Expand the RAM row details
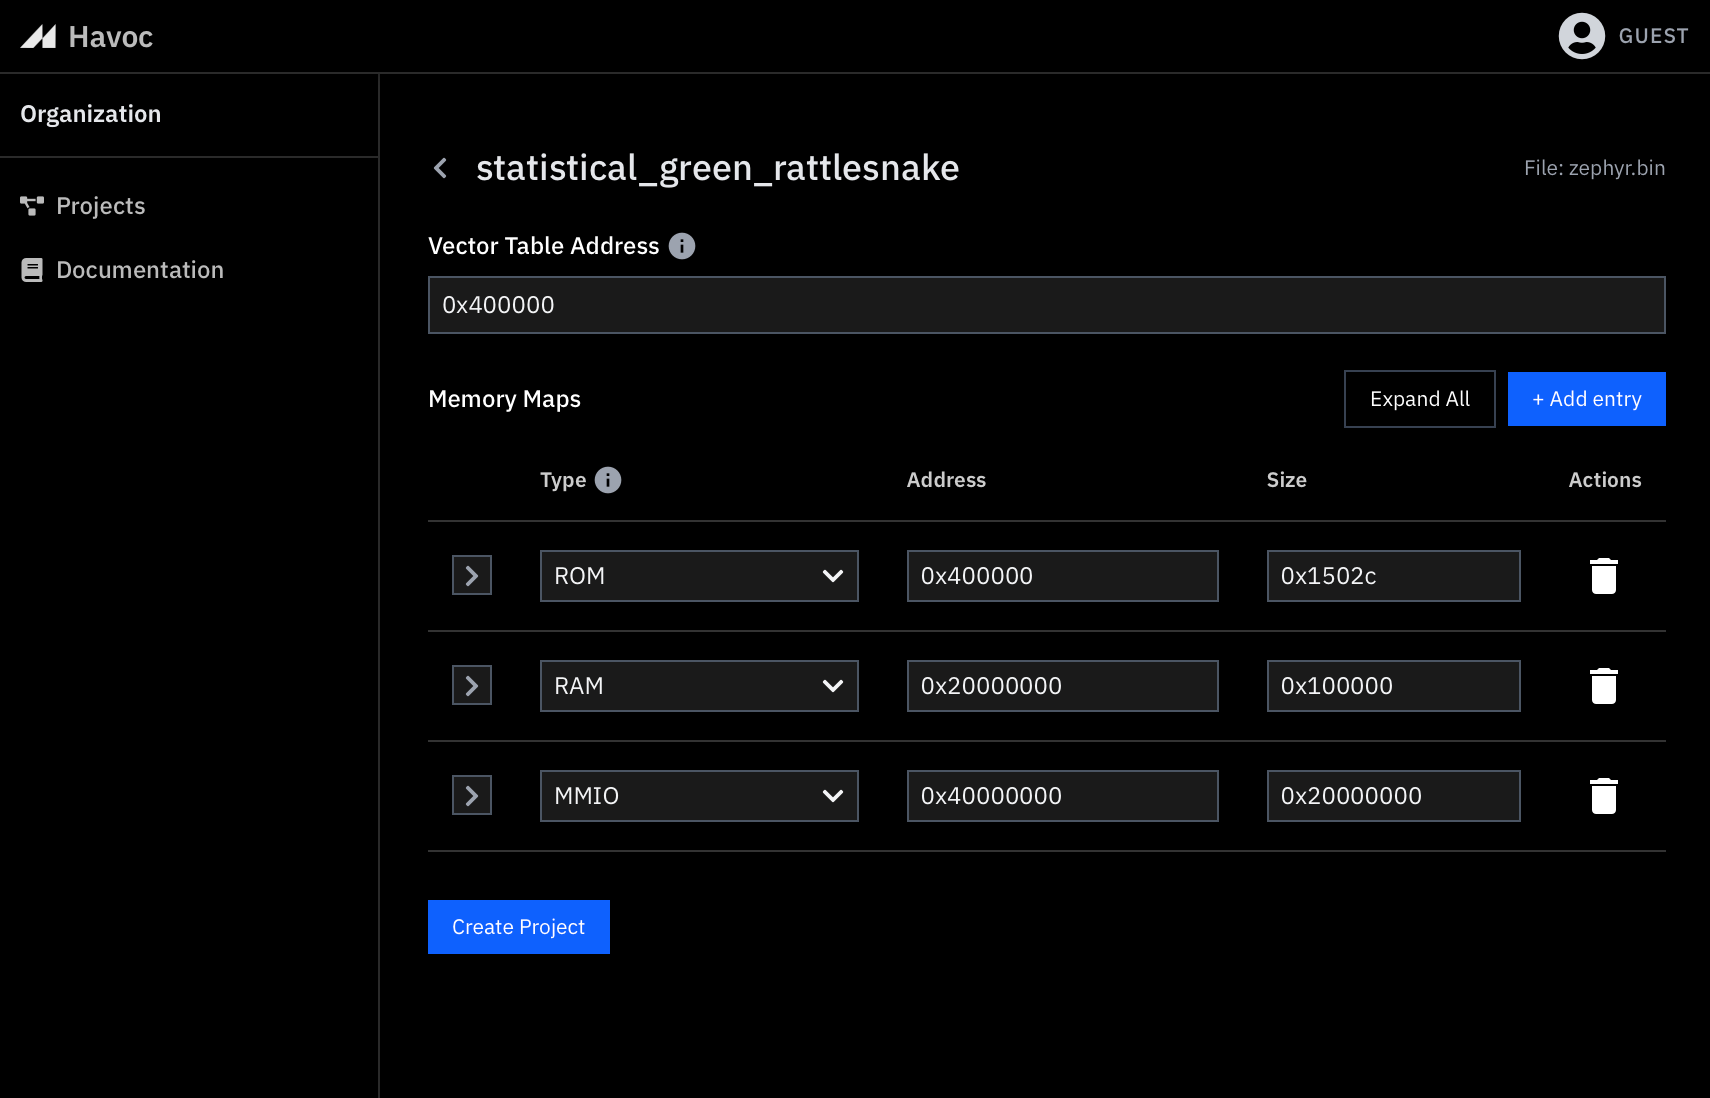The width and height of the screenshot is (1710, 1098). [x=472, y=686]
